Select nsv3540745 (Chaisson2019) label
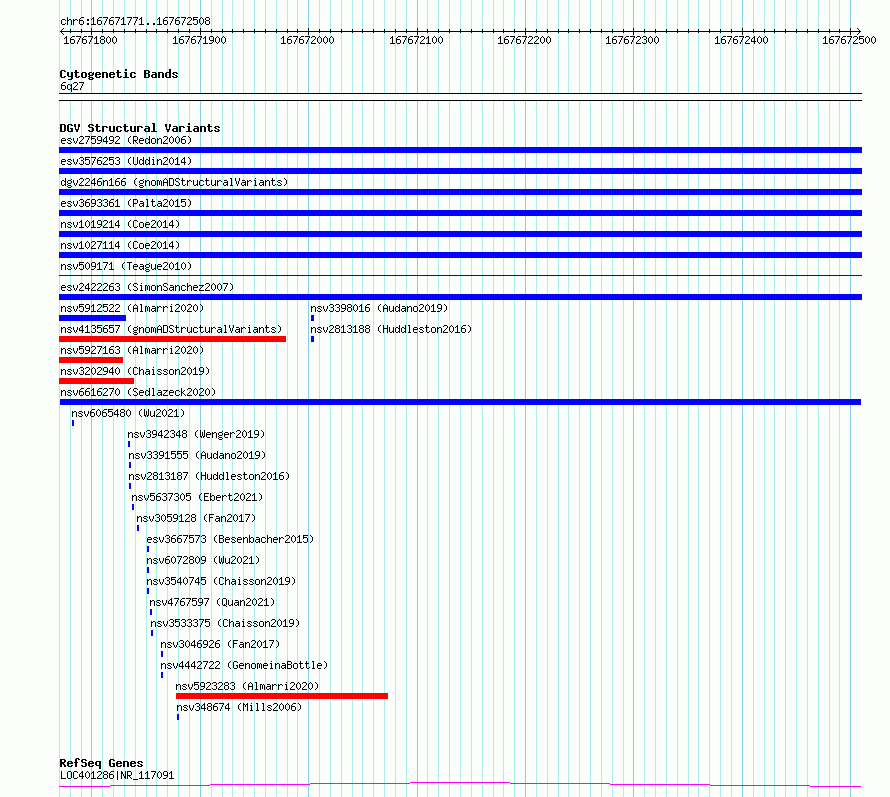Image resolution: width=890 pixels, height=797 pixels. (x=221, y=581)
